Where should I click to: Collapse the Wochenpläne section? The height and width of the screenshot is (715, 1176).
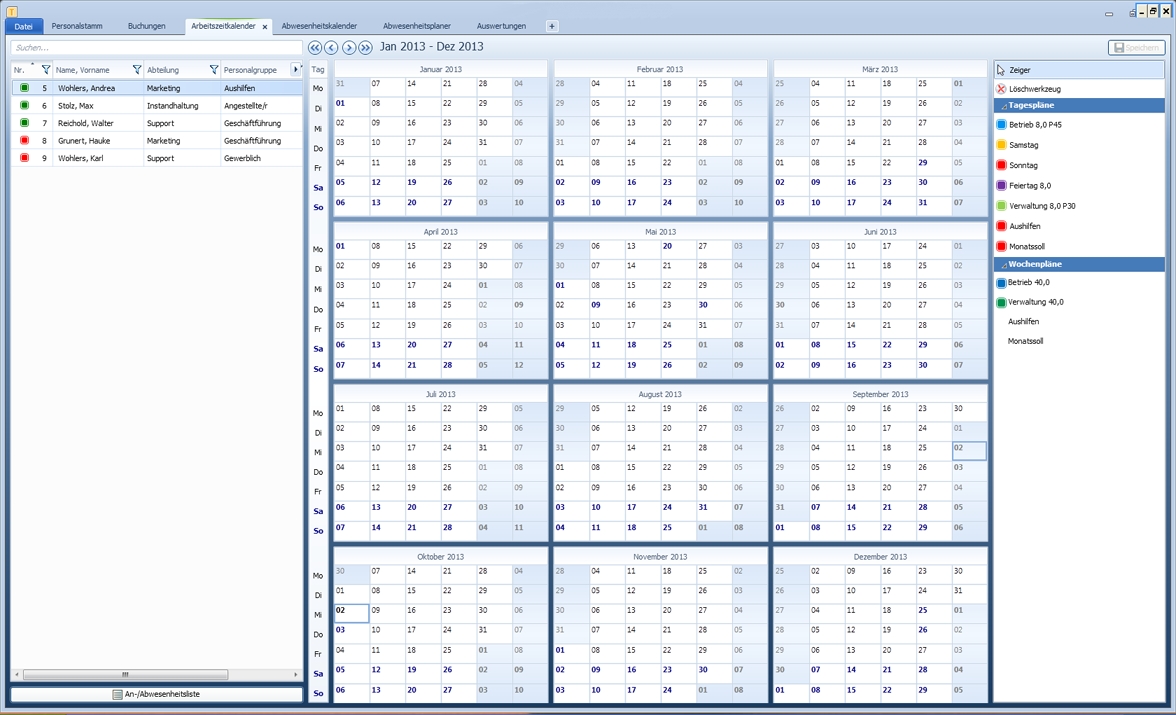(1004, 265)
